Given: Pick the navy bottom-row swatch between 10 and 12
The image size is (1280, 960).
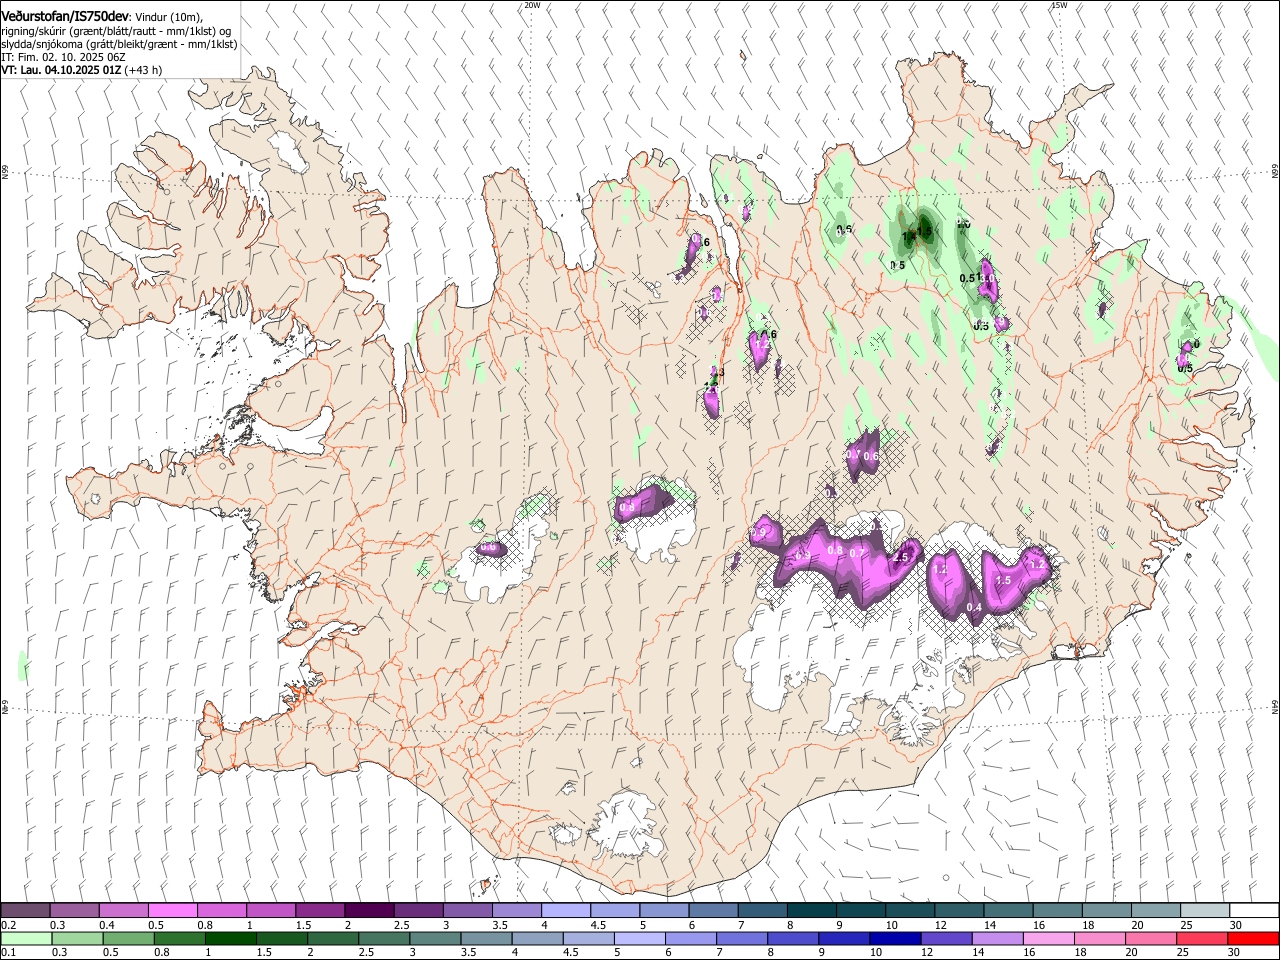Looking at the screenshot, I should point(895,939).
